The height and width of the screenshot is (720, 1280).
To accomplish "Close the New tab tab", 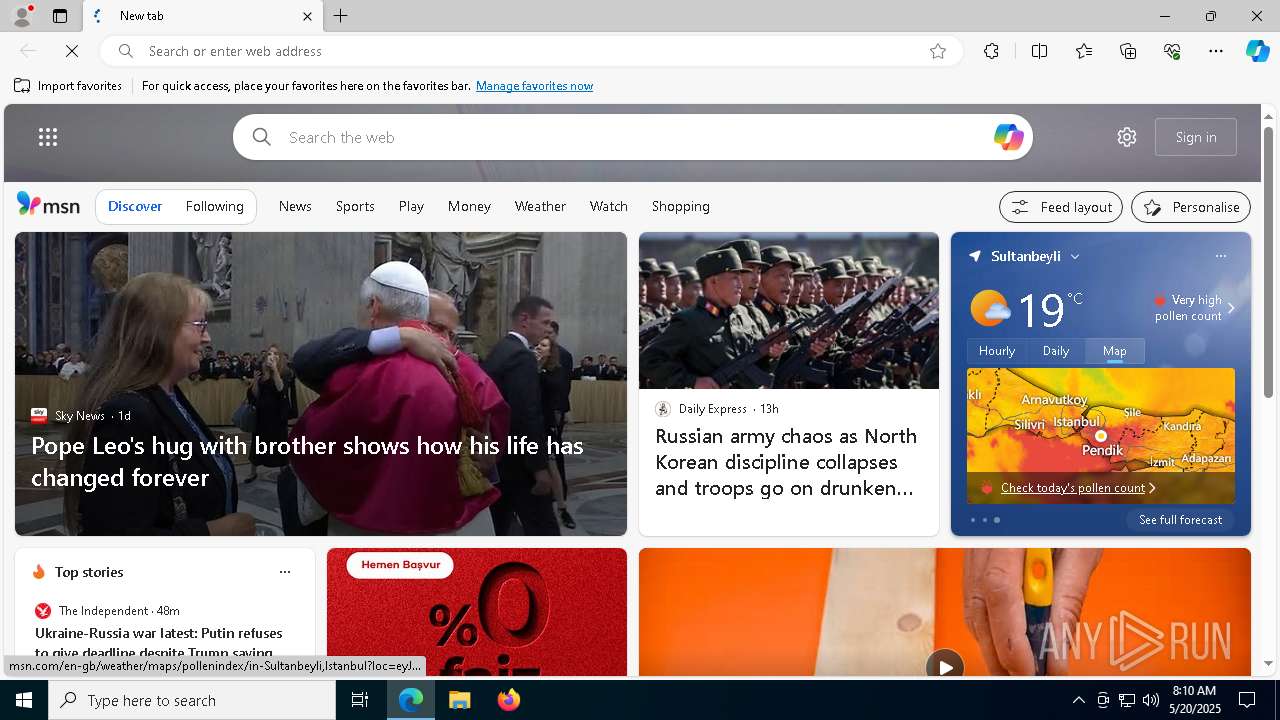I will [307, 16].
